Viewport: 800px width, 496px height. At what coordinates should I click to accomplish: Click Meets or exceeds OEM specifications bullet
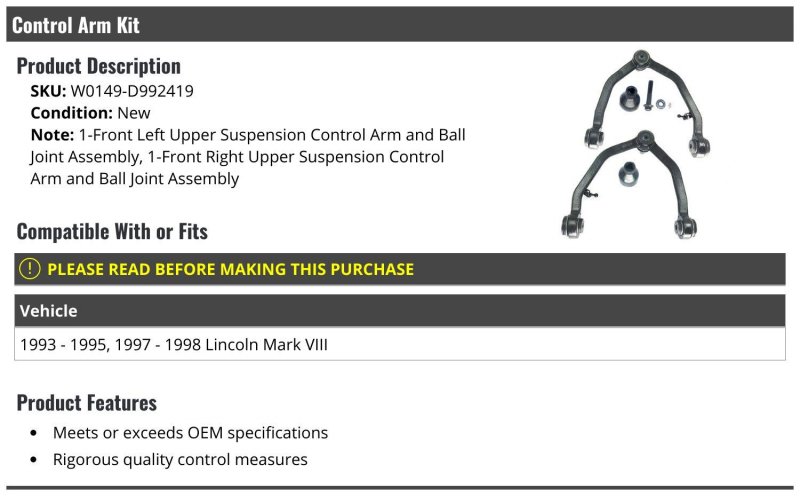[190, 433]
